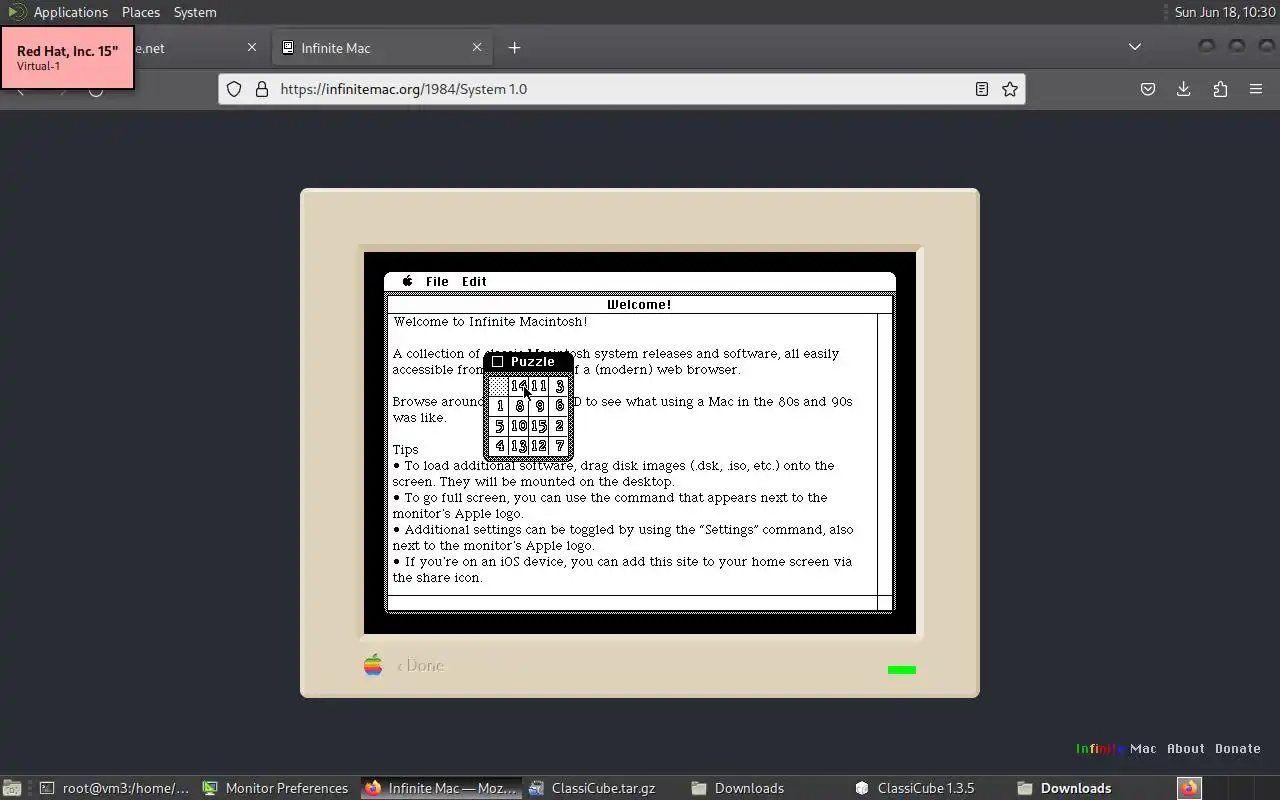Open the Edit menu in Macintosh emulator
This screenshot has height=800, width=1280.
point(474,281)
